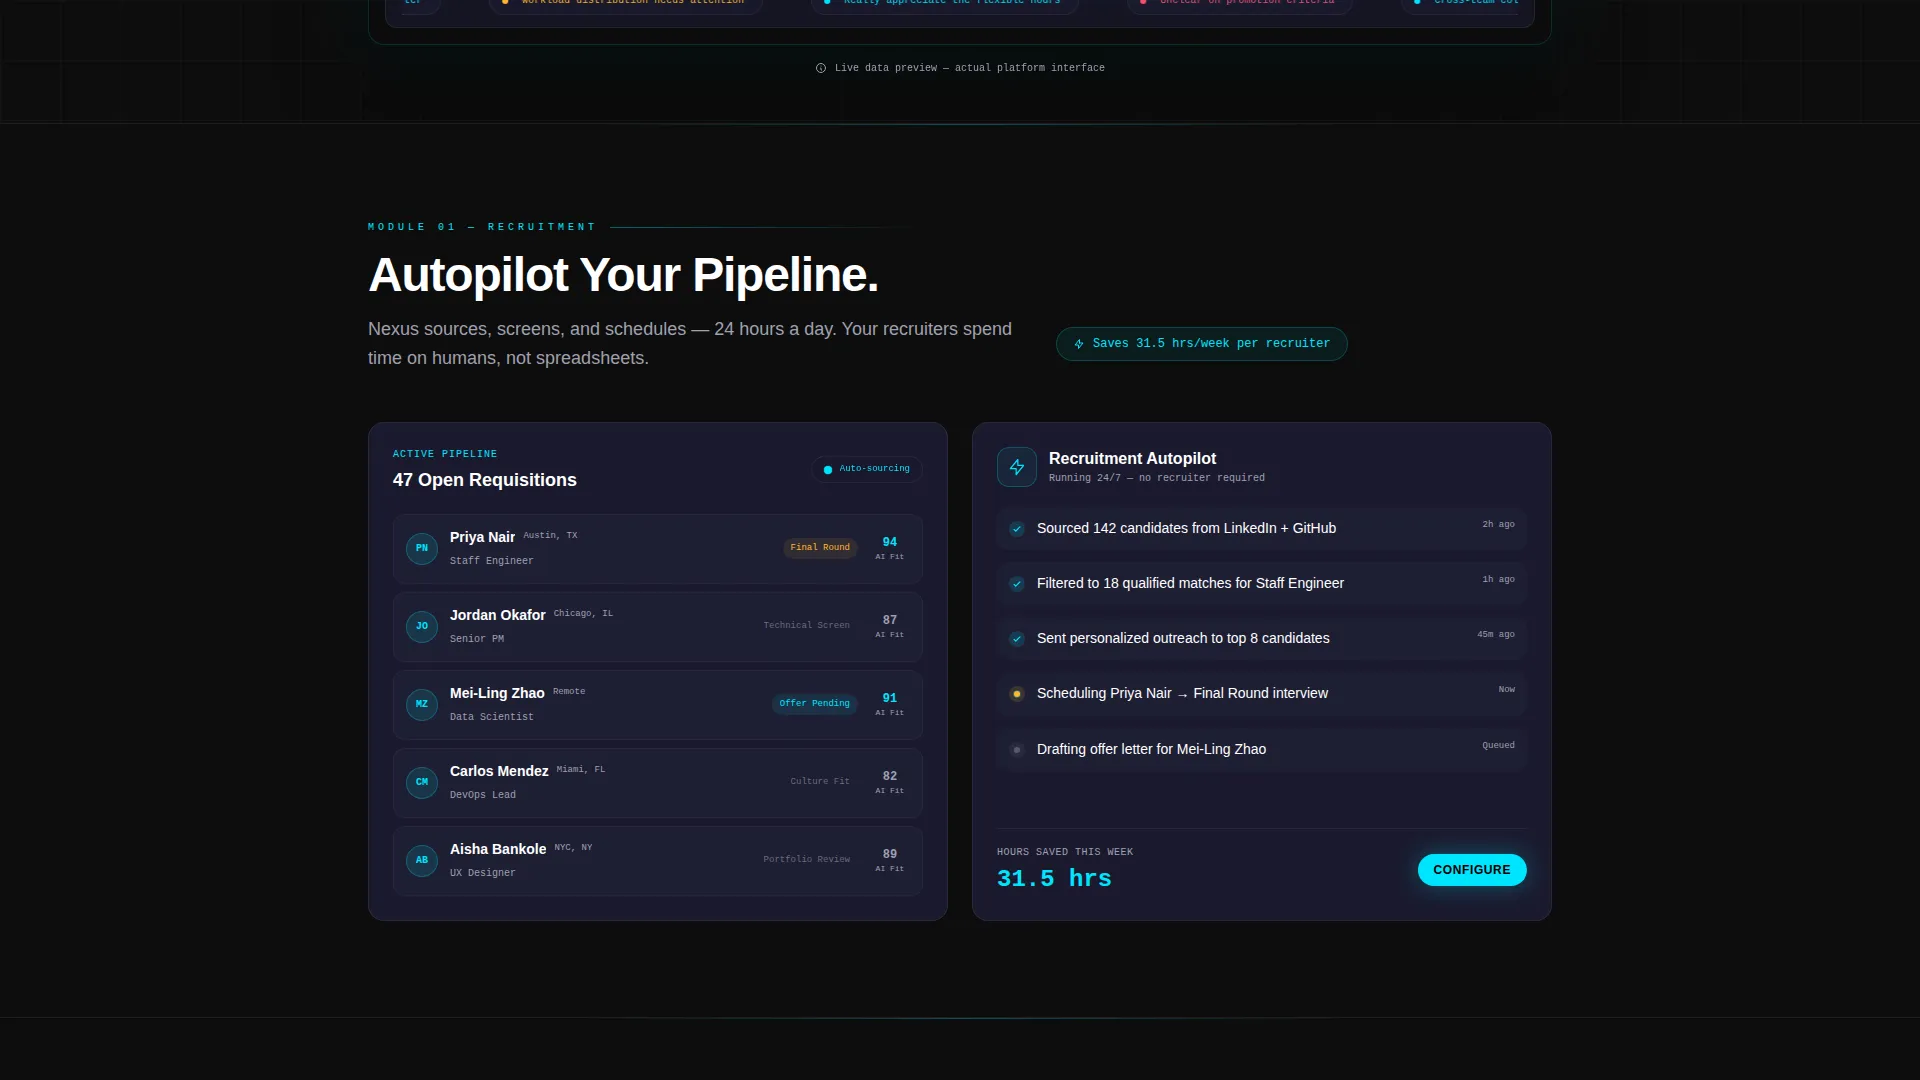Viewport: 1920px width, 1080px height.
Task: Click HOURS SAVED THIS WEEK label
Action: (1065, 852)
